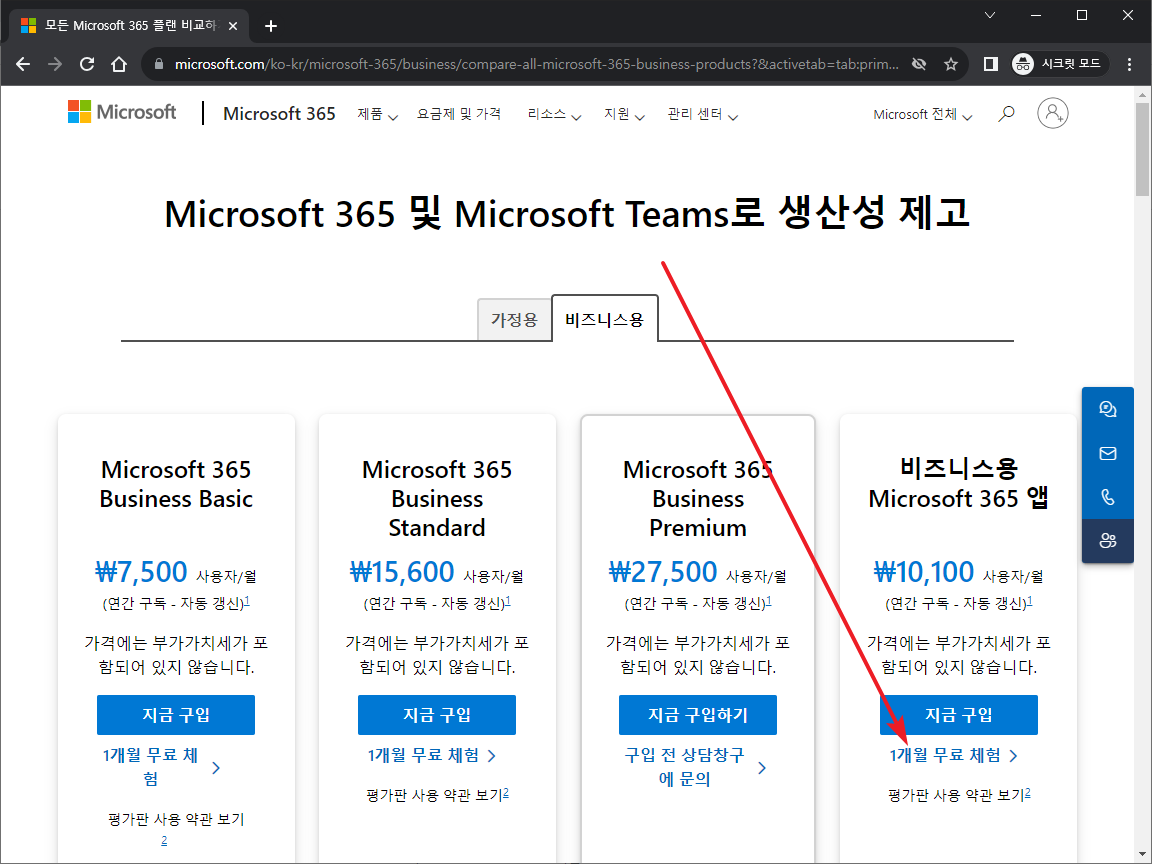Select the 비즈니스용 tab
Image resolution: width=1152 pixels, height=864 pixels.
click(605, 319)
